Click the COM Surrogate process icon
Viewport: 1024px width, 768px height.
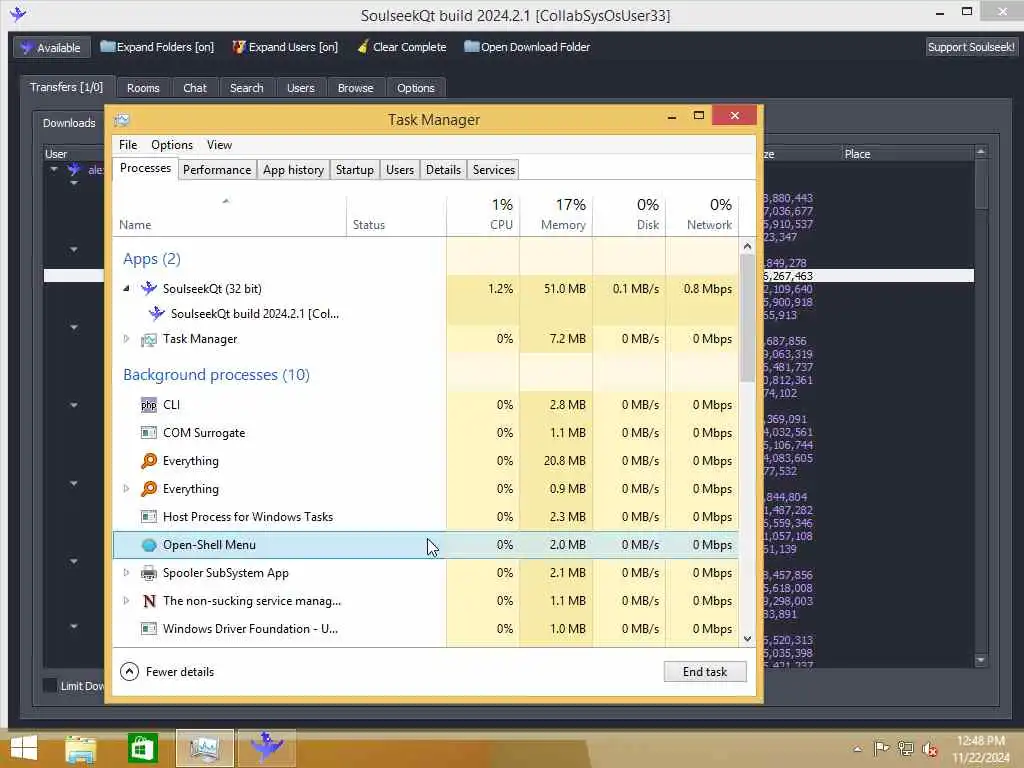pos(149,433)
